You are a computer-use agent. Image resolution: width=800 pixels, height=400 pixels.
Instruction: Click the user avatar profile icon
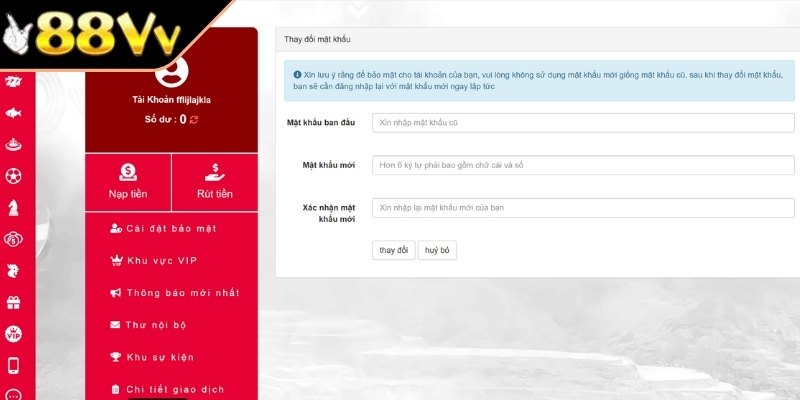(171, 72)
